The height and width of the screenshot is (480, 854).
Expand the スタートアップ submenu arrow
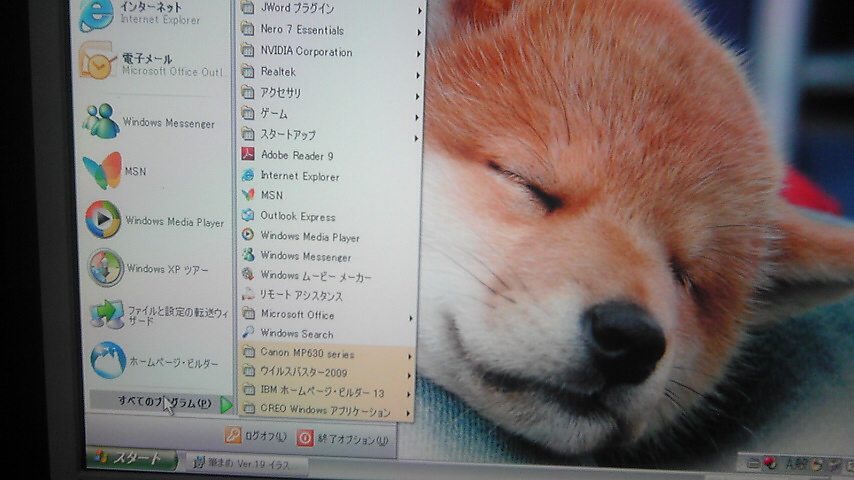417,138
